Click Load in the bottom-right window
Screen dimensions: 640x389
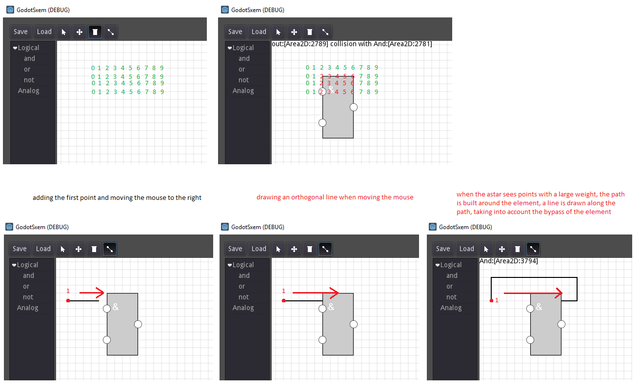tap(467, 249)
